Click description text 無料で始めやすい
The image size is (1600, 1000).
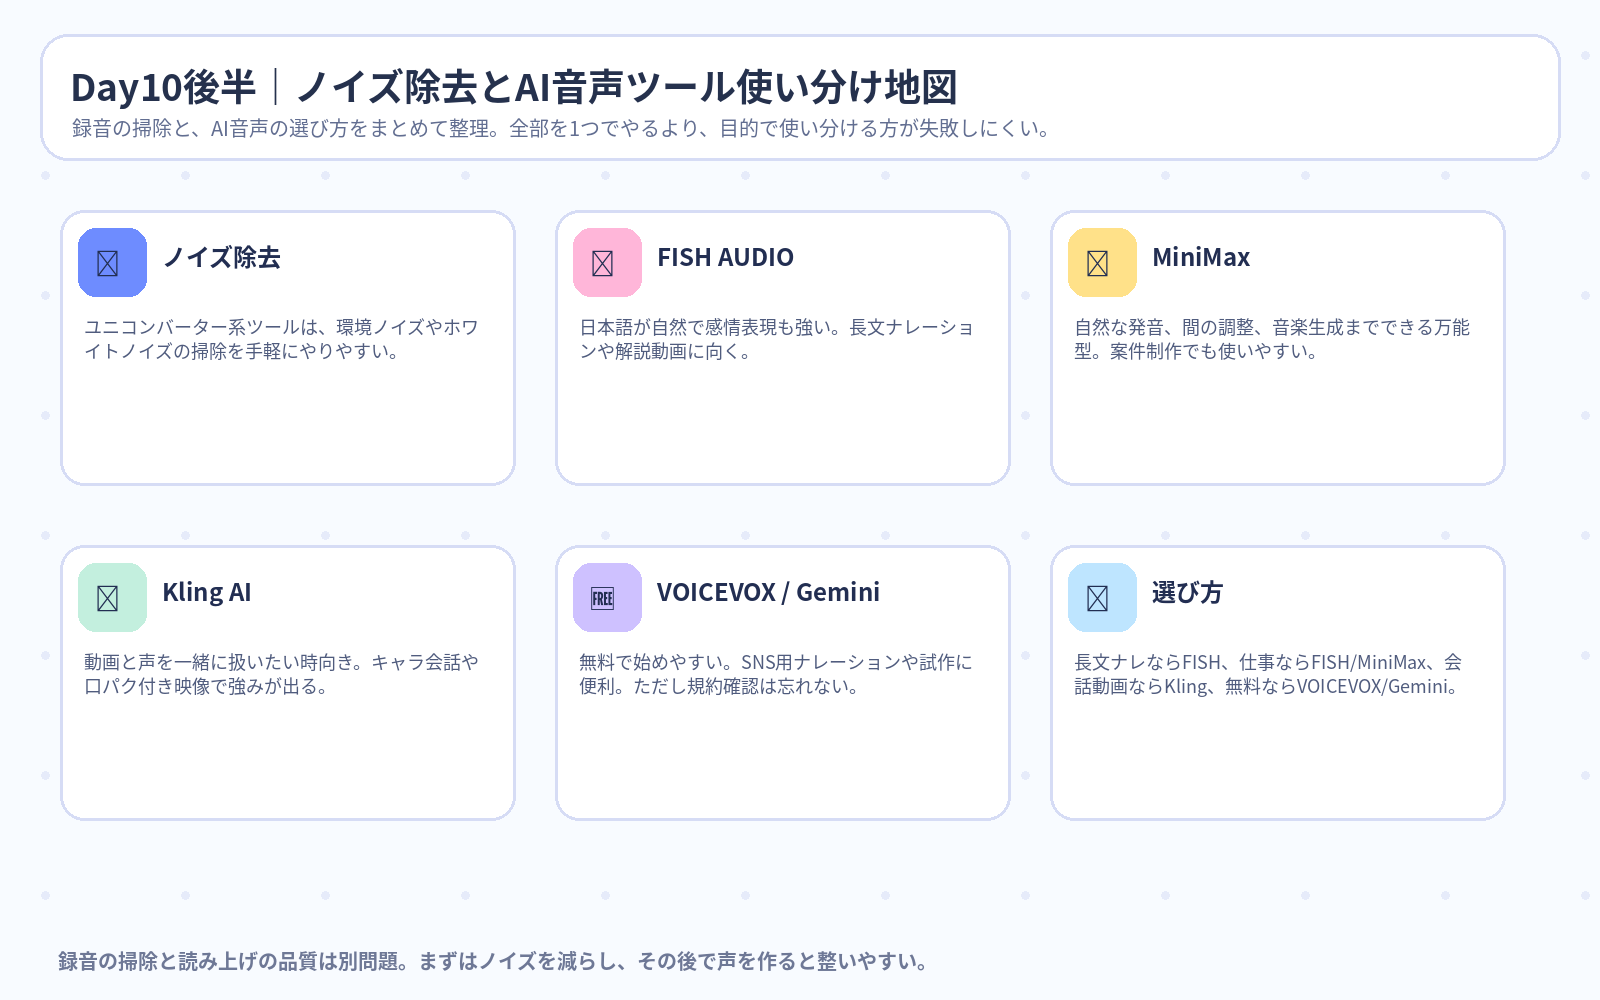(x=776, y=674)
